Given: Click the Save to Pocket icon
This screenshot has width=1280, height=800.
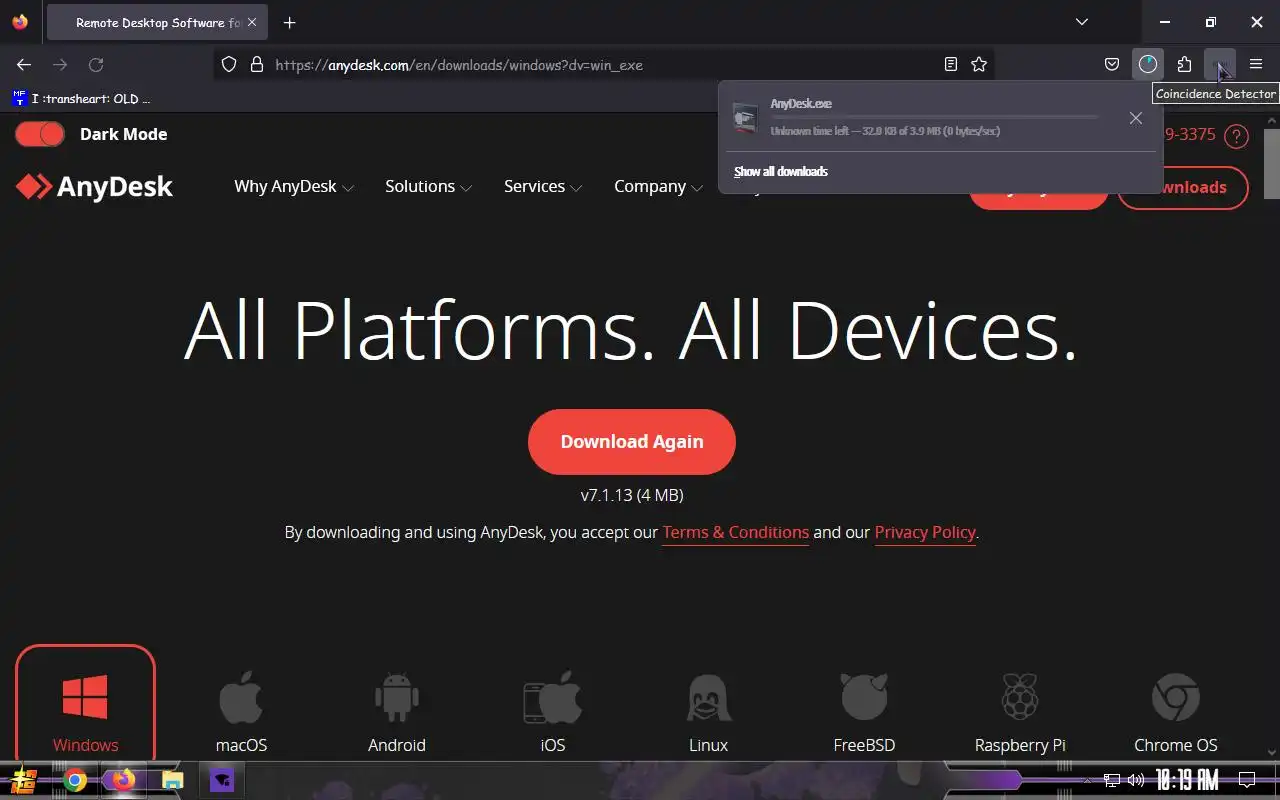Looking at the screenshot, I should tap(1111, 64).
